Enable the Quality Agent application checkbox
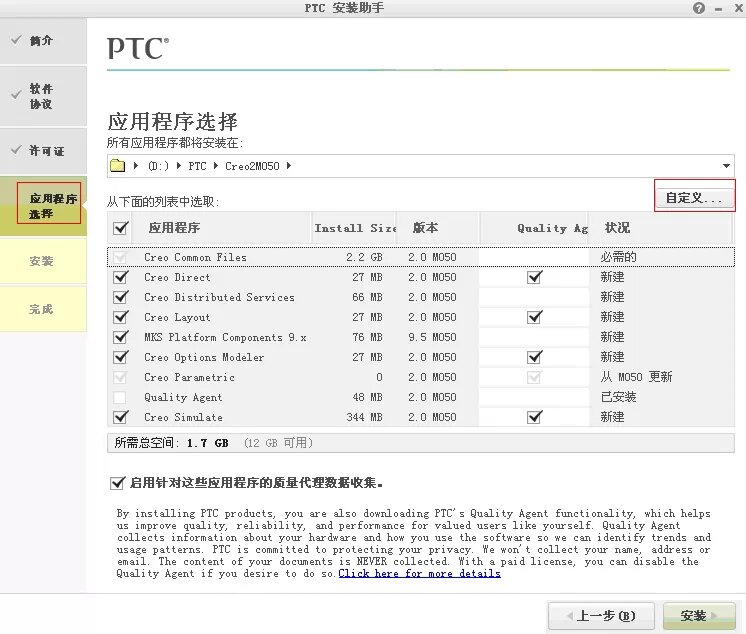 point(121,397)
